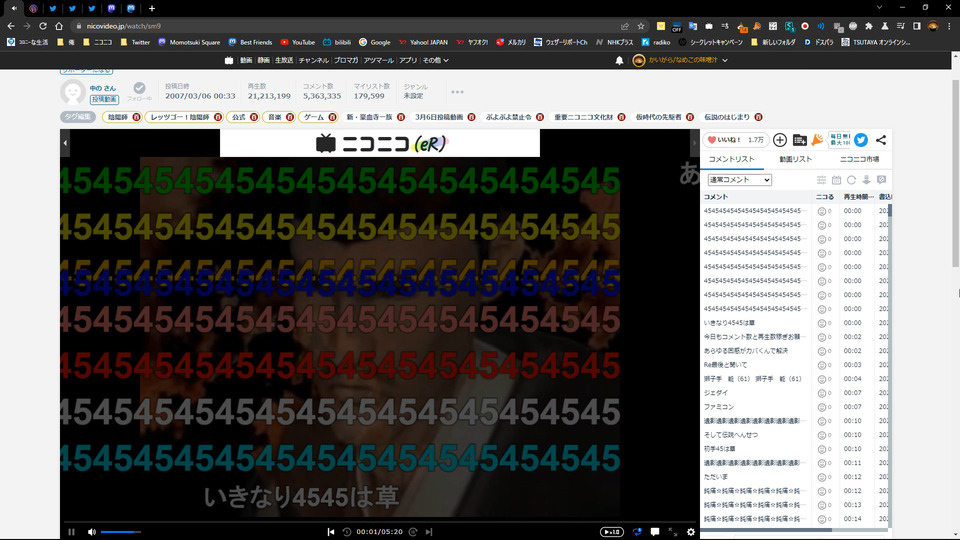Open past comments calendar icon

[x=836, y=180]
